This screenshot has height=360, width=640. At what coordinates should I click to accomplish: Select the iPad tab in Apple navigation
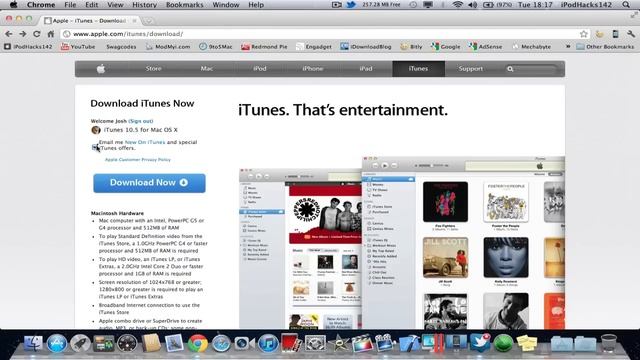pos(366,69)
